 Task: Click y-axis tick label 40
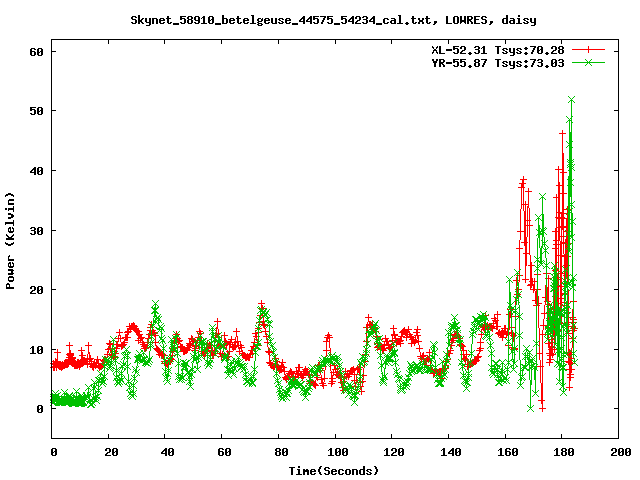(x=36, y=171)
